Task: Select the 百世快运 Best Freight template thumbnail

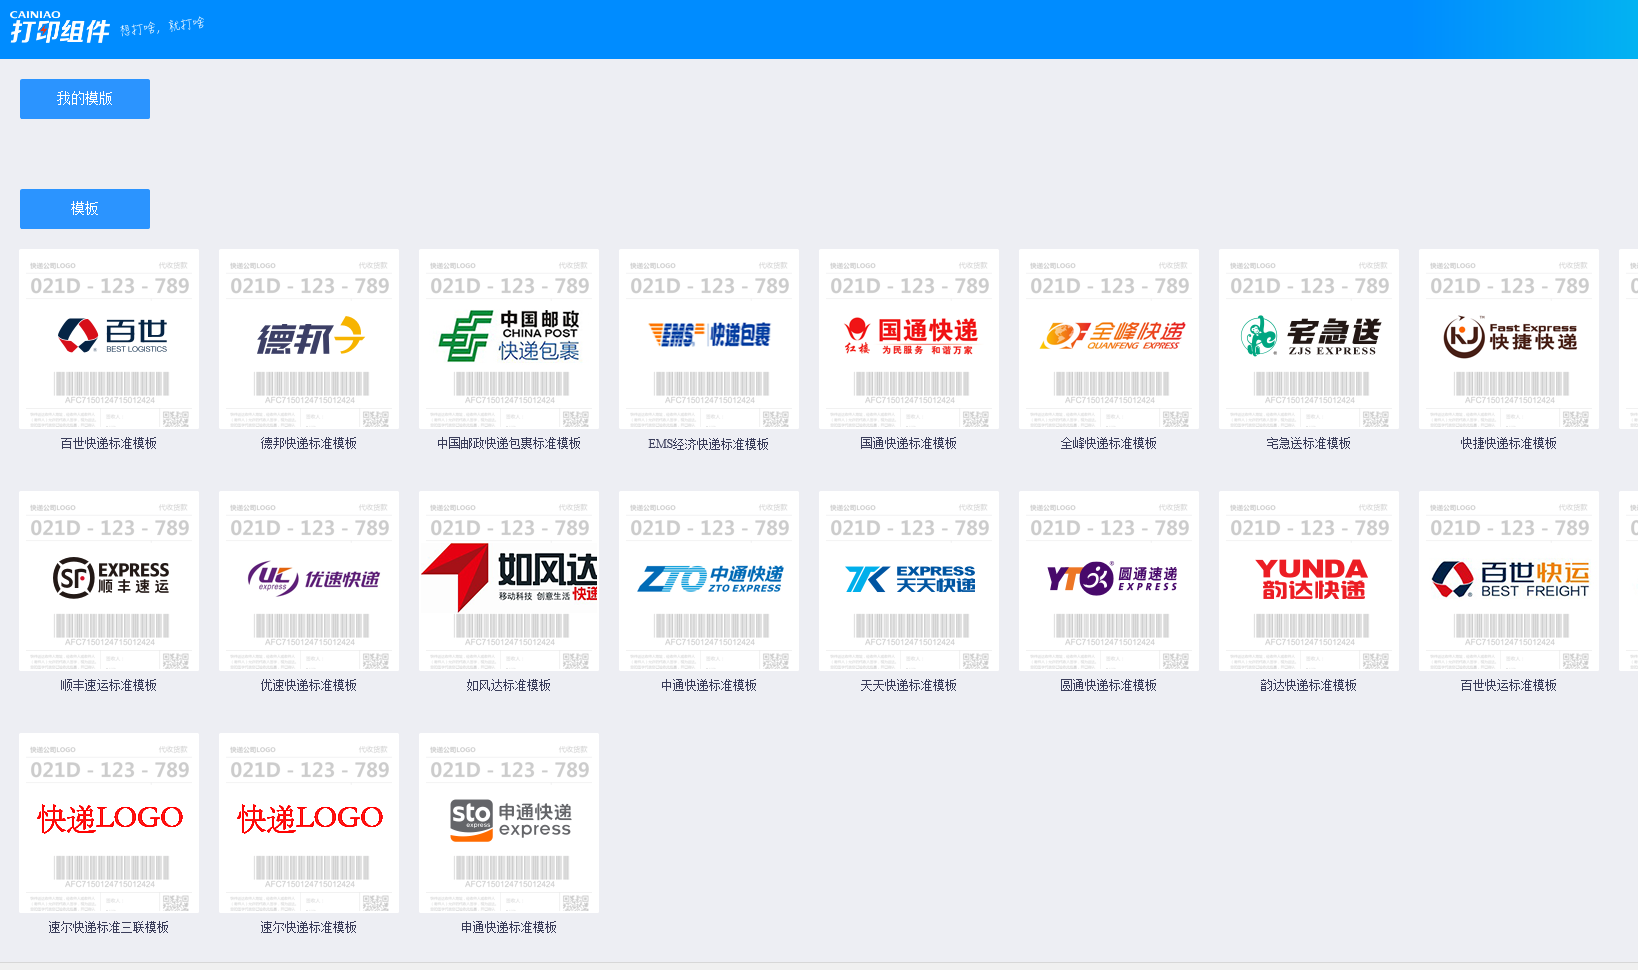Action: [1509, 581]
